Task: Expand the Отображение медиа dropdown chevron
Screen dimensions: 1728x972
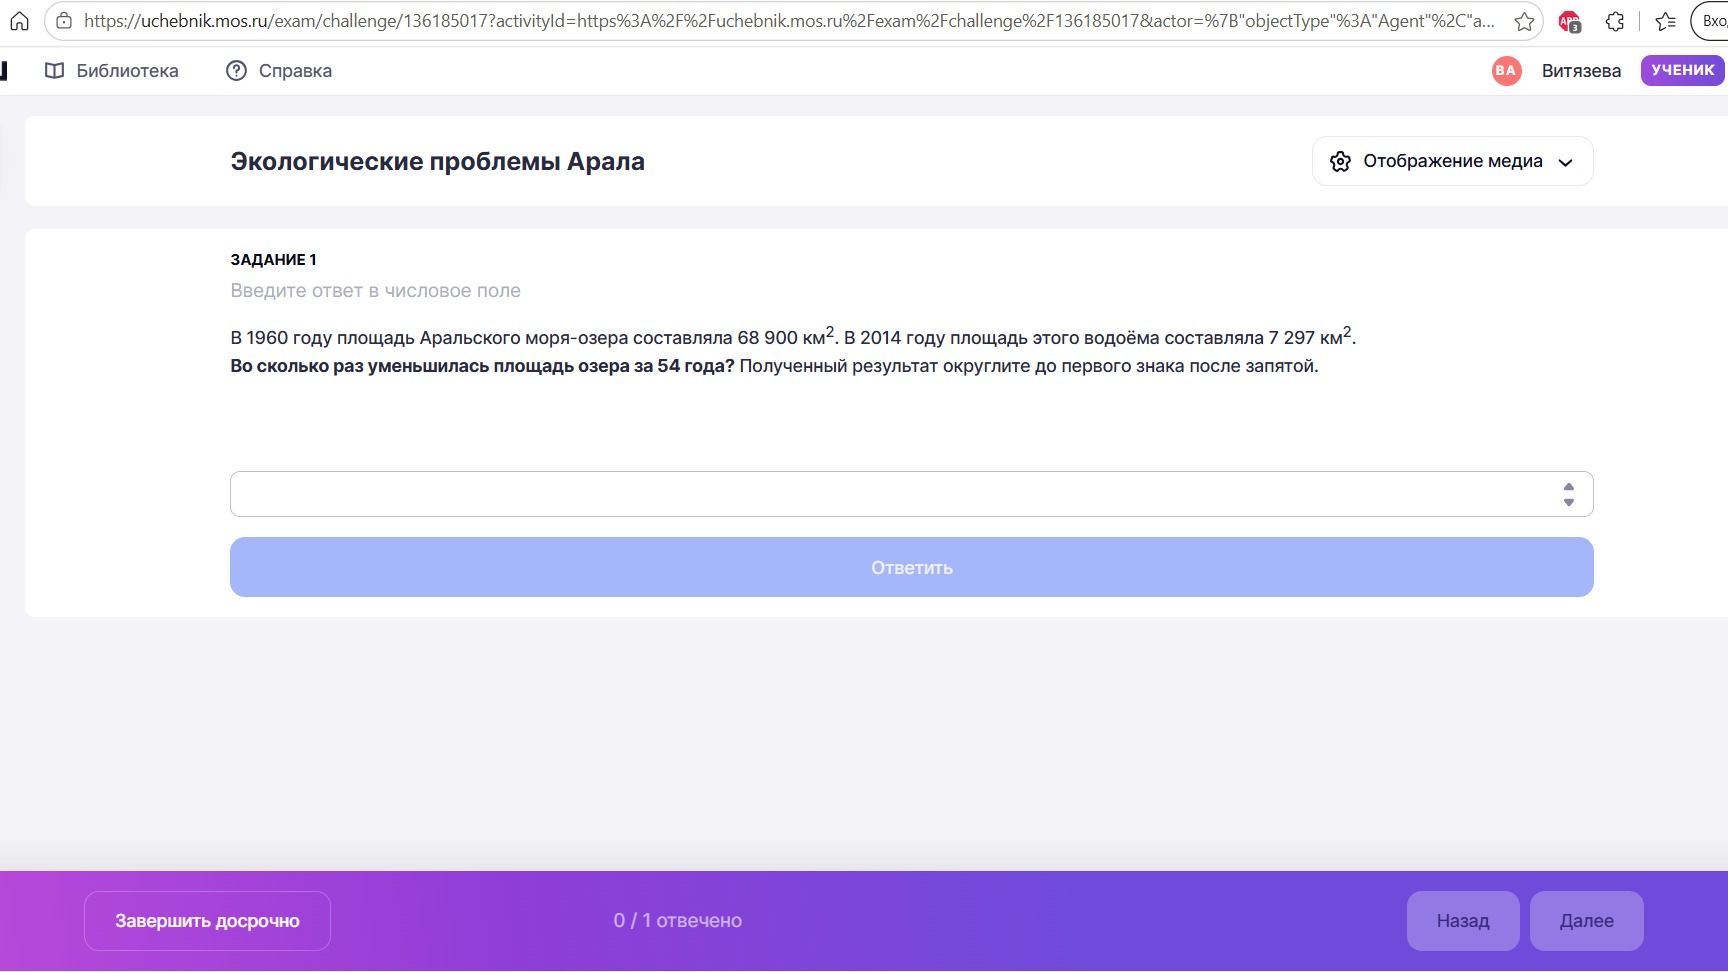Action: pyautogui.click(x=1566, y=162)
